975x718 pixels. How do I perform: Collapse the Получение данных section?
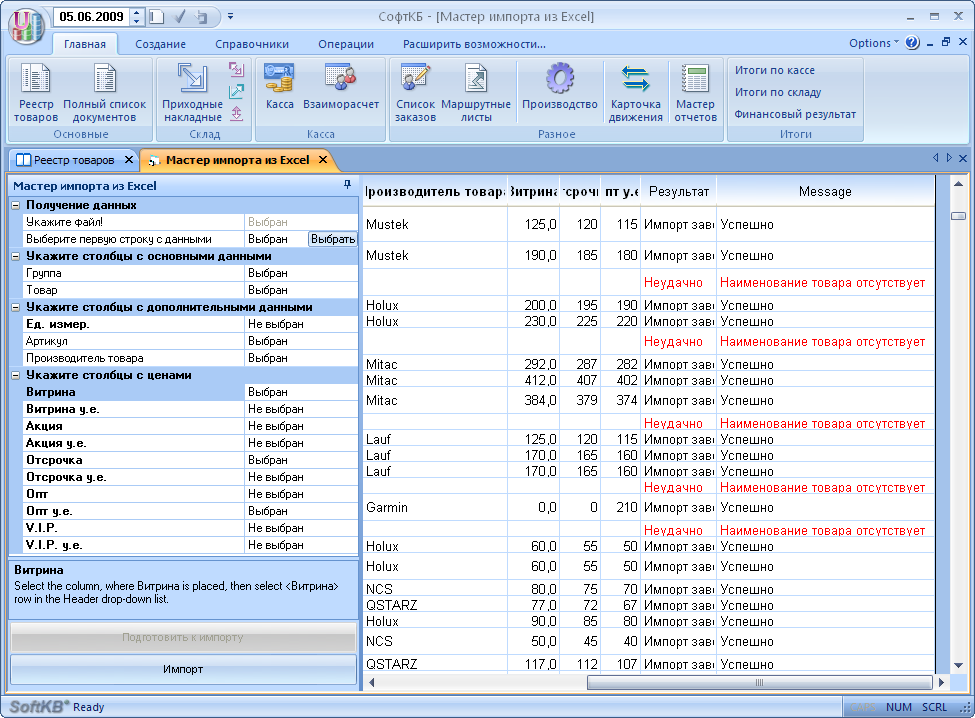(x=16, y=205)
